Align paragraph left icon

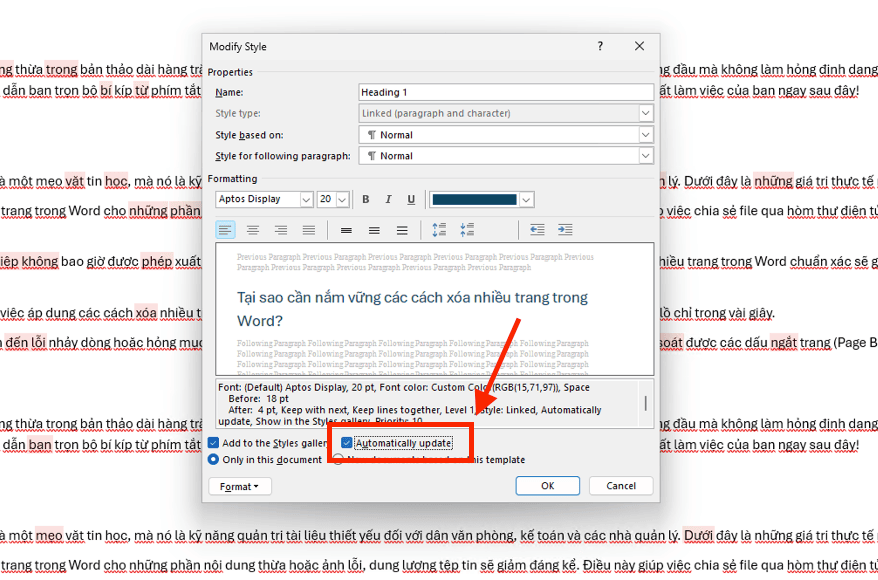pos(225,230)
